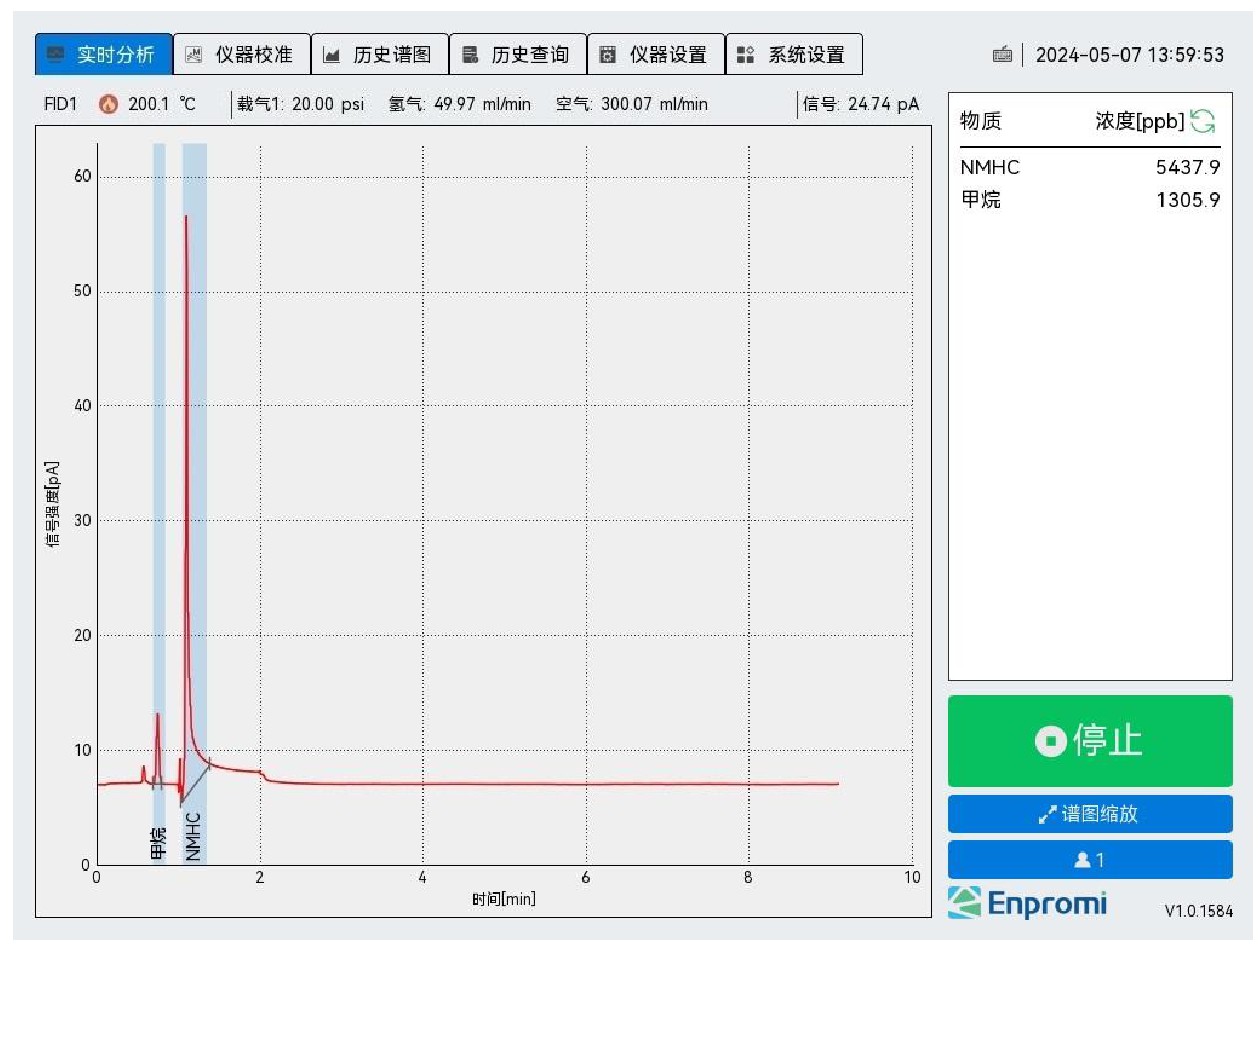The image size is (1259, 1056).
Task: Click the NMHC peak label on chromatogram
Action: [x=193, y=836]
